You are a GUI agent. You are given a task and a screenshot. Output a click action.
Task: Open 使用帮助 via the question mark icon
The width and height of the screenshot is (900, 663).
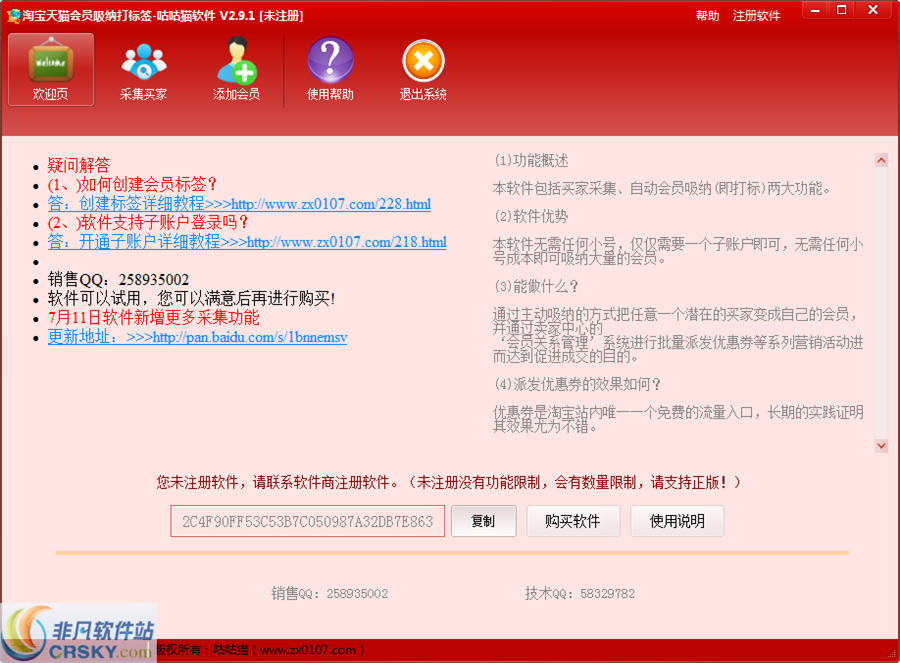[330, 68]
